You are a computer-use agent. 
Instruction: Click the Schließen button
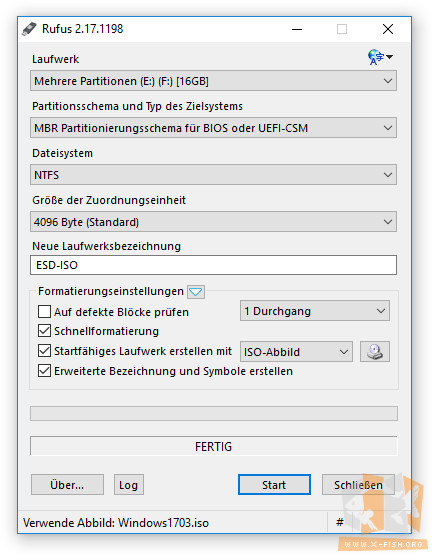(358, 484)
